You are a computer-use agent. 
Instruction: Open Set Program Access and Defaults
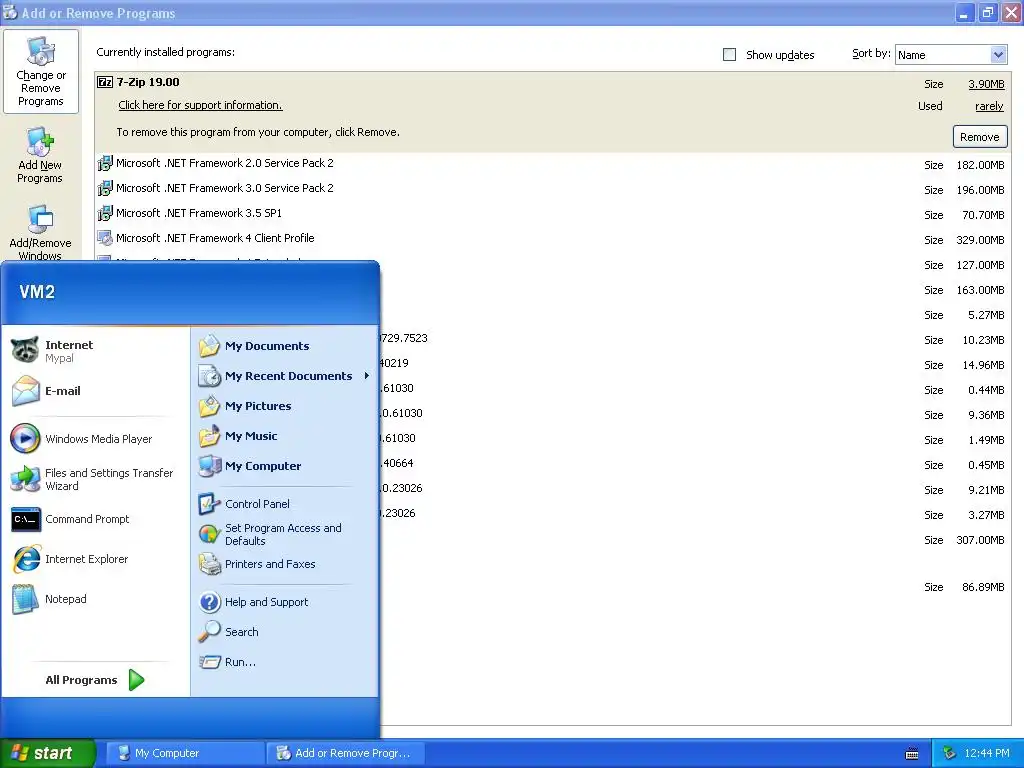coord(285,534)
